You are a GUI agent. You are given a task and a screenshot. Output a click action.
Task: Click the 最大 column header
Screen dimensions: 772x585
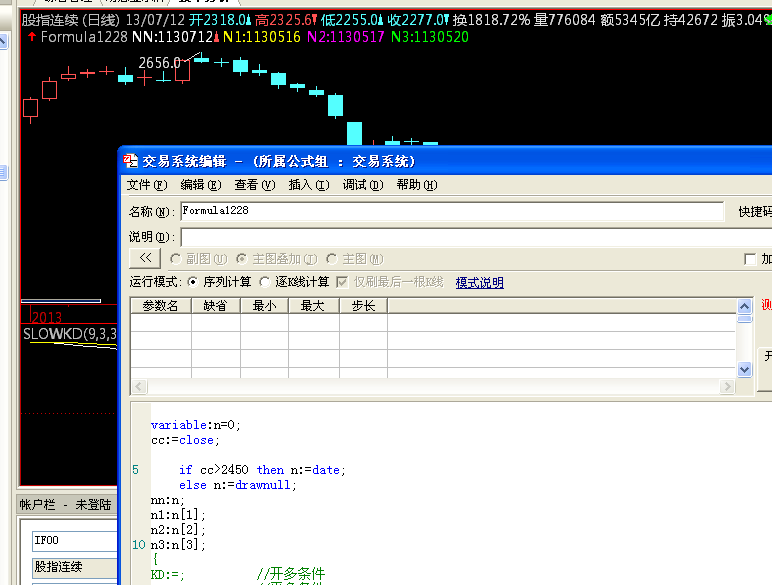coord(314,306)
